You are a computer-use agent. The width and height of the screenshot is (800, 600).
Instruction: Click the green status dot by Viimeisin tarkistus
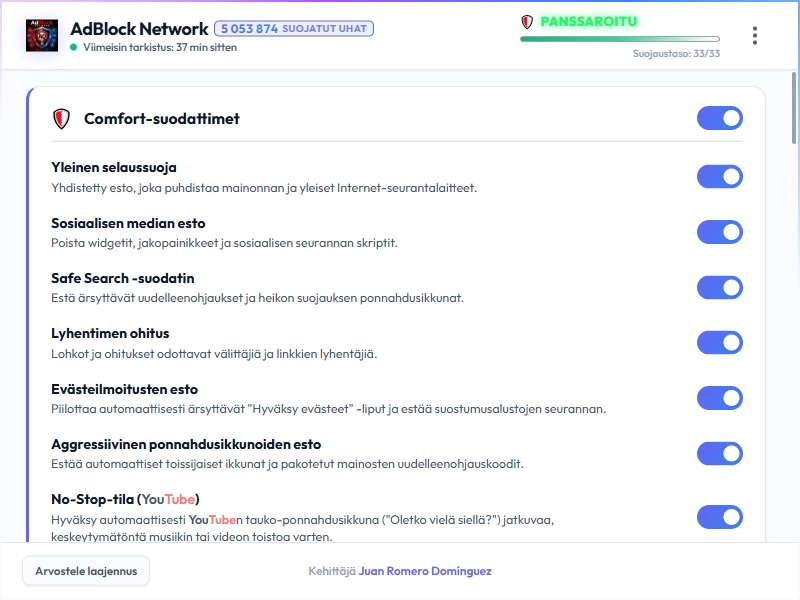[x=73, y=47]
